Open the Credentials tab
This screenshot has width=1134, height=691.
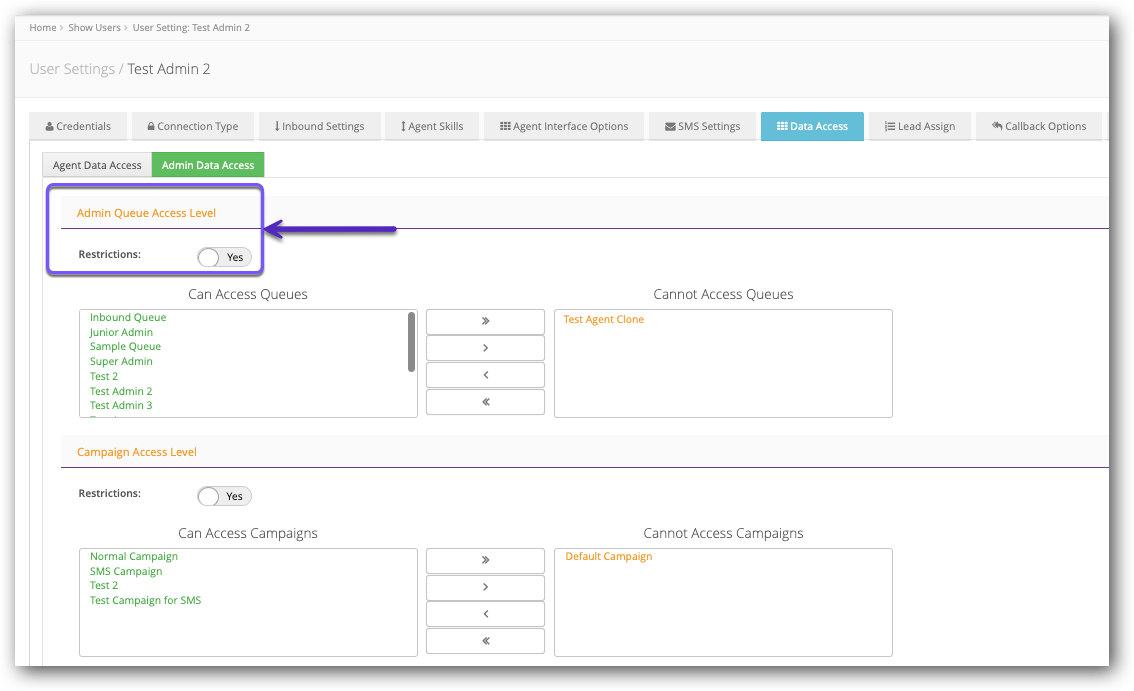tap(78, 126)
